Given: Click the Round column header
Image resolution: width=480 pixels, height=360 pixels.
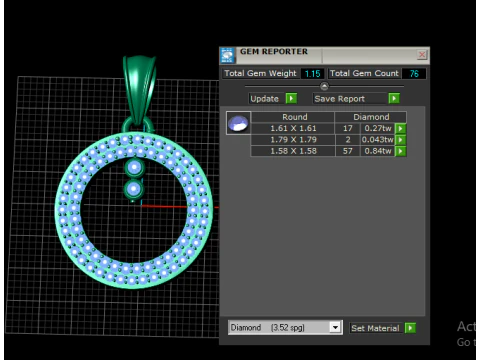Looking at the screenshot, I should tap(293, 117).
